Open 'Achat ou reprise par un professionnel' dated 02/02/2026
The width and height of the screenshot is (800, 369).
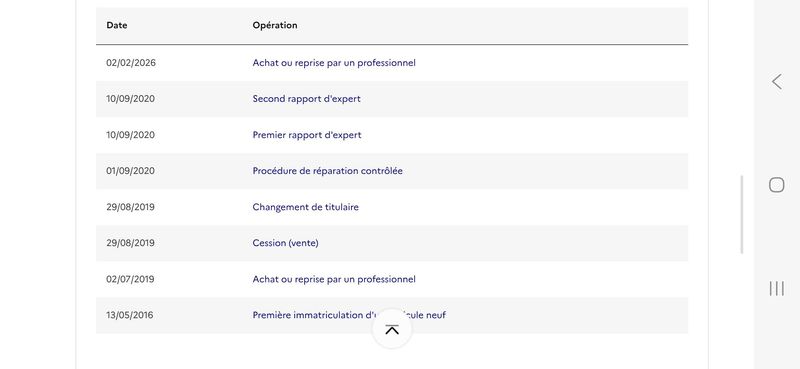[334, 63]
